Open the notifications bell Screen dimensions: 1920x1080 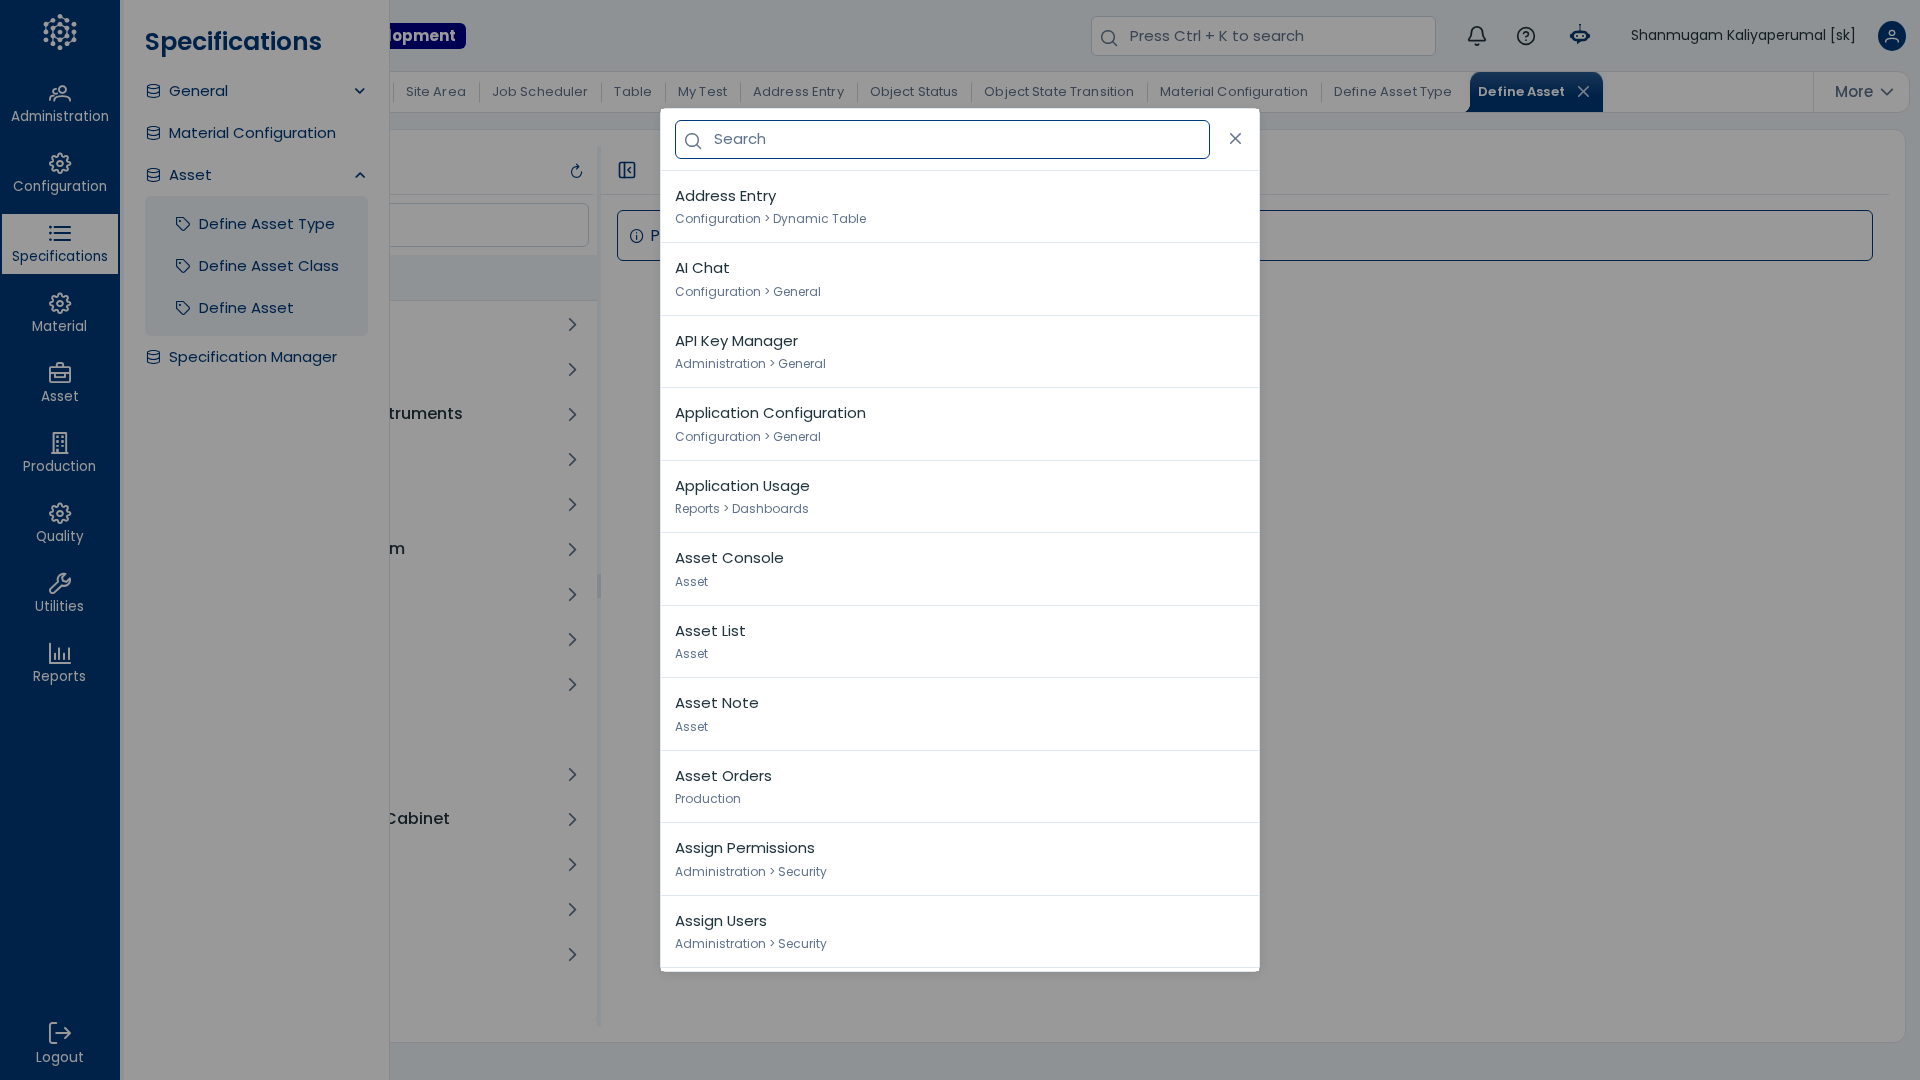[x=1477, y=36]
